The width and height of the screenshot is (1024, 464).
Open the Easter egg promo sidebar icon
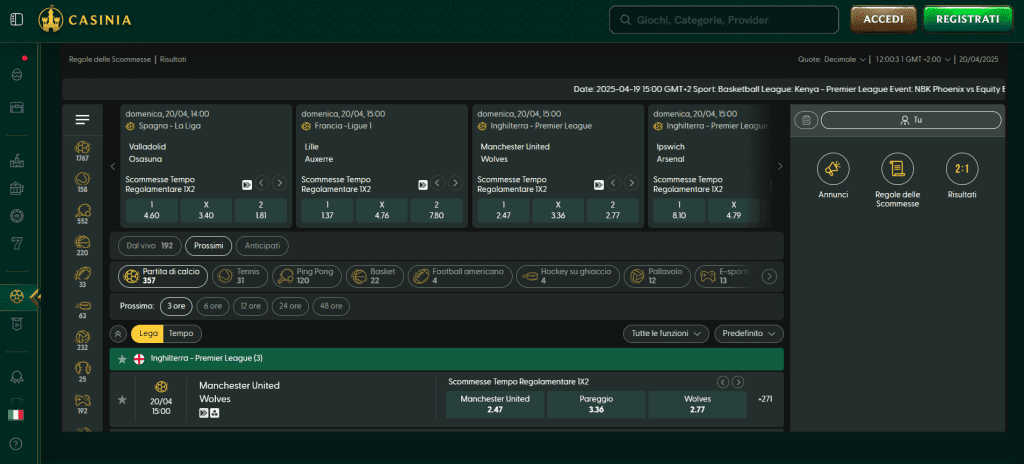pos(17,75)
